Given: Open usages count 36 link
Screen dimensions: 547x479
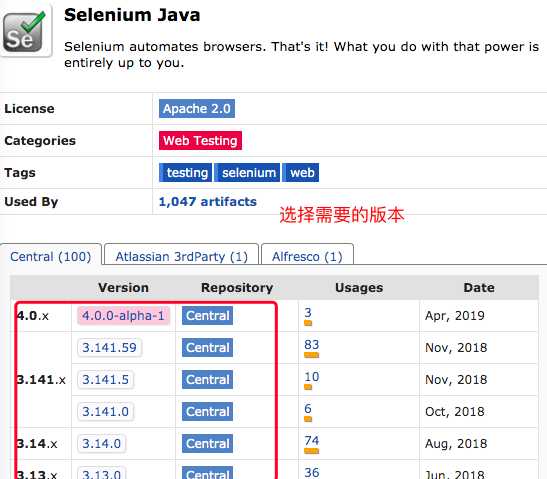Looking at the screenshot, I should (x=312, y=473).
